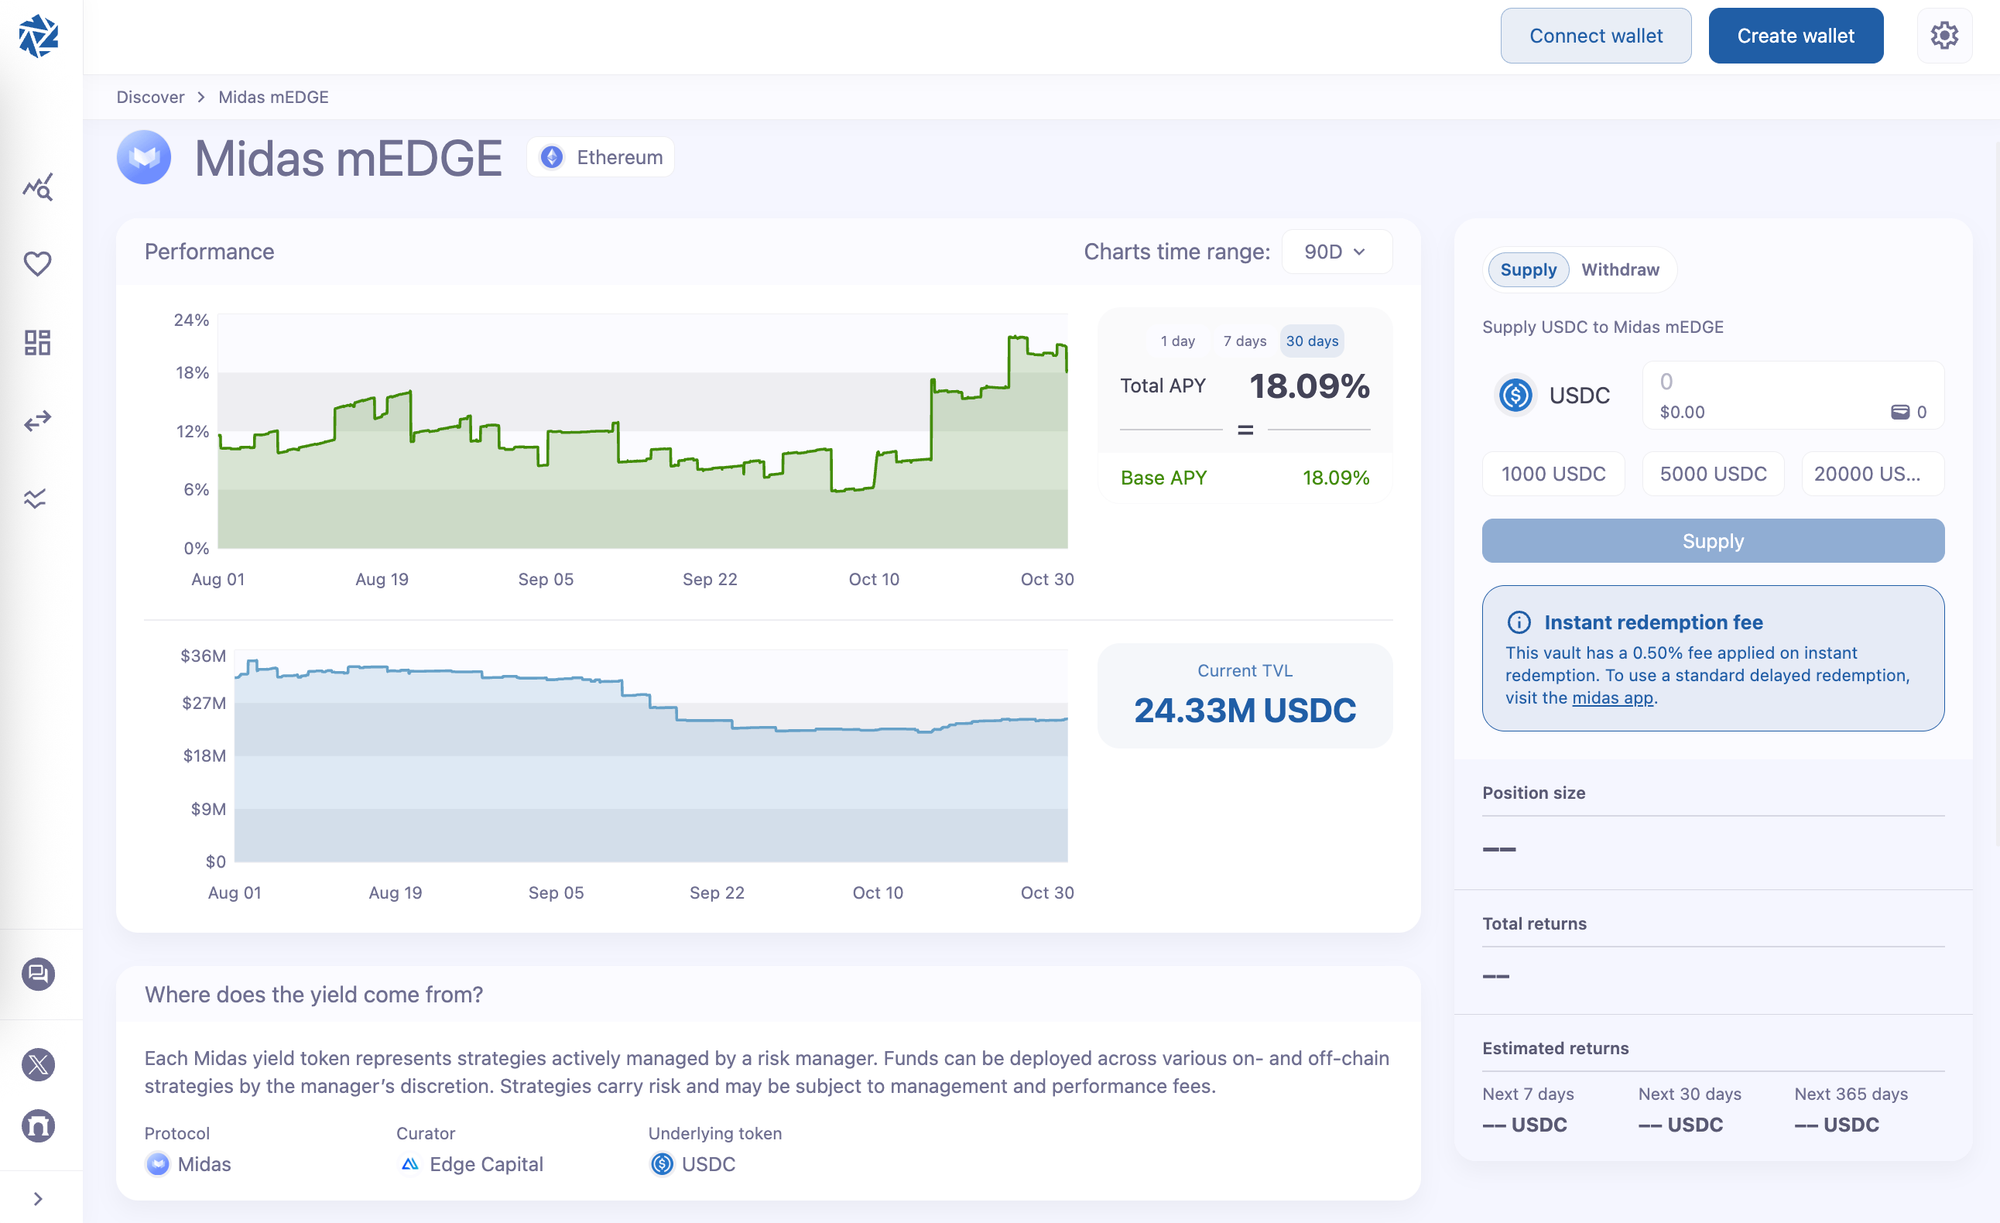Select the 1 day APY period

pyautogui.click(x=1177, y=341)
